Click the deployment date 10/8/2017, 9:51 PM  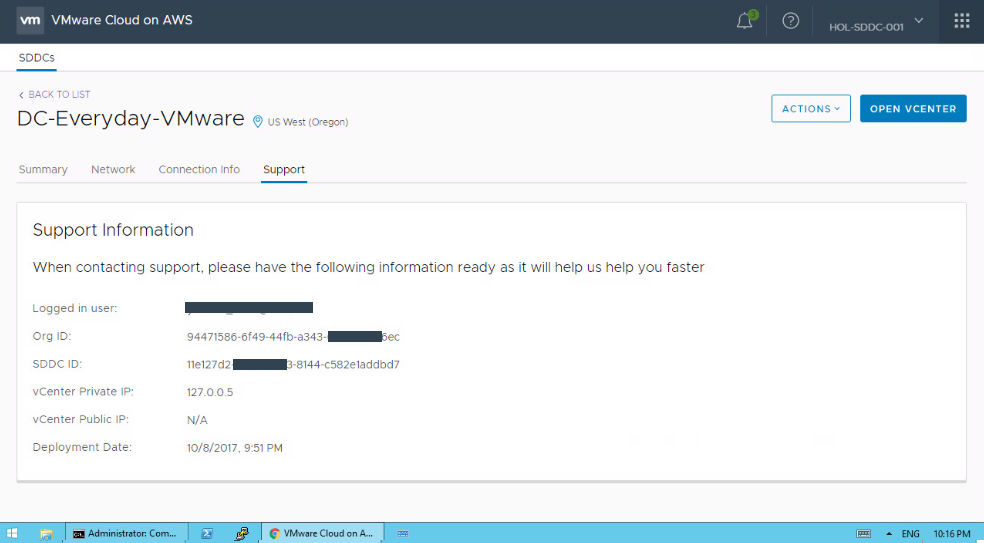(x=235, y=448)
